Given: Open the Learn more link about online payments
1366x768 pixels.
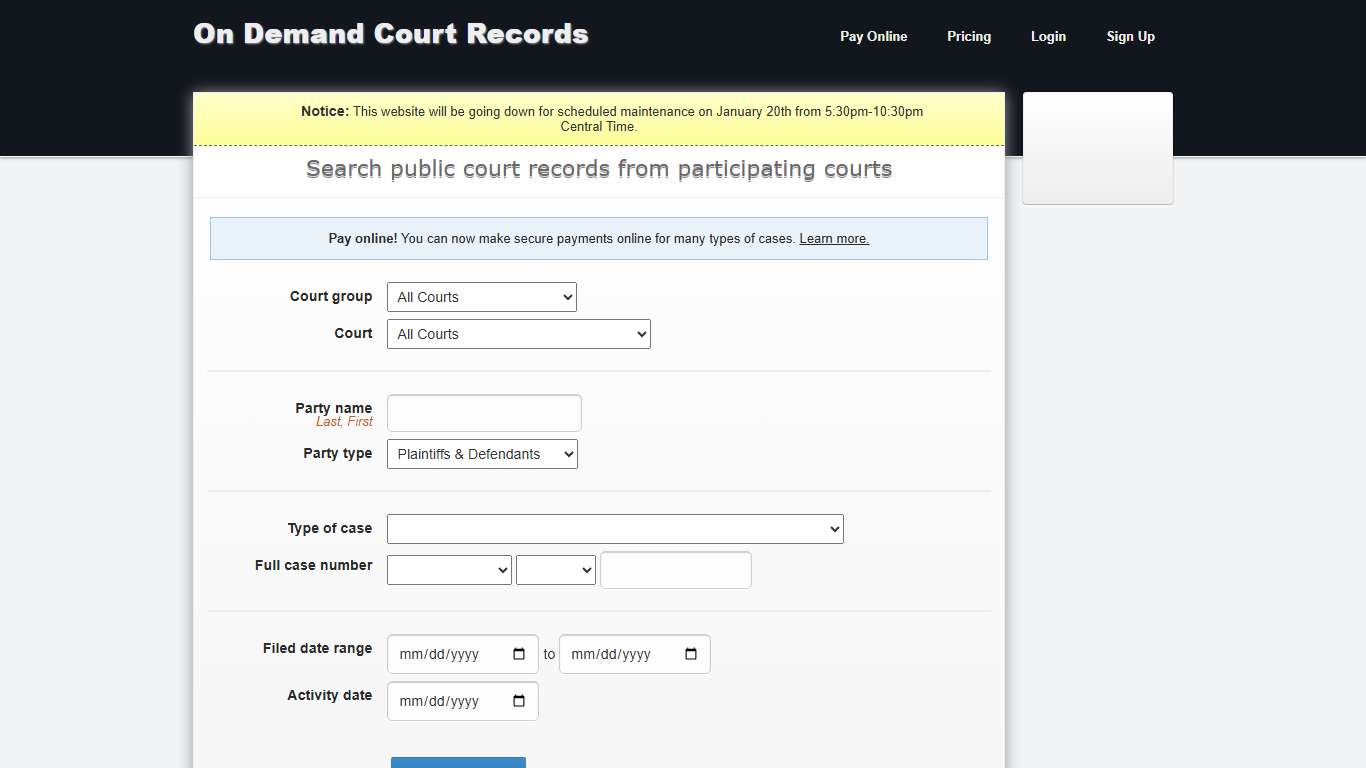Looking at the screenshot, I should coord(834,238).
